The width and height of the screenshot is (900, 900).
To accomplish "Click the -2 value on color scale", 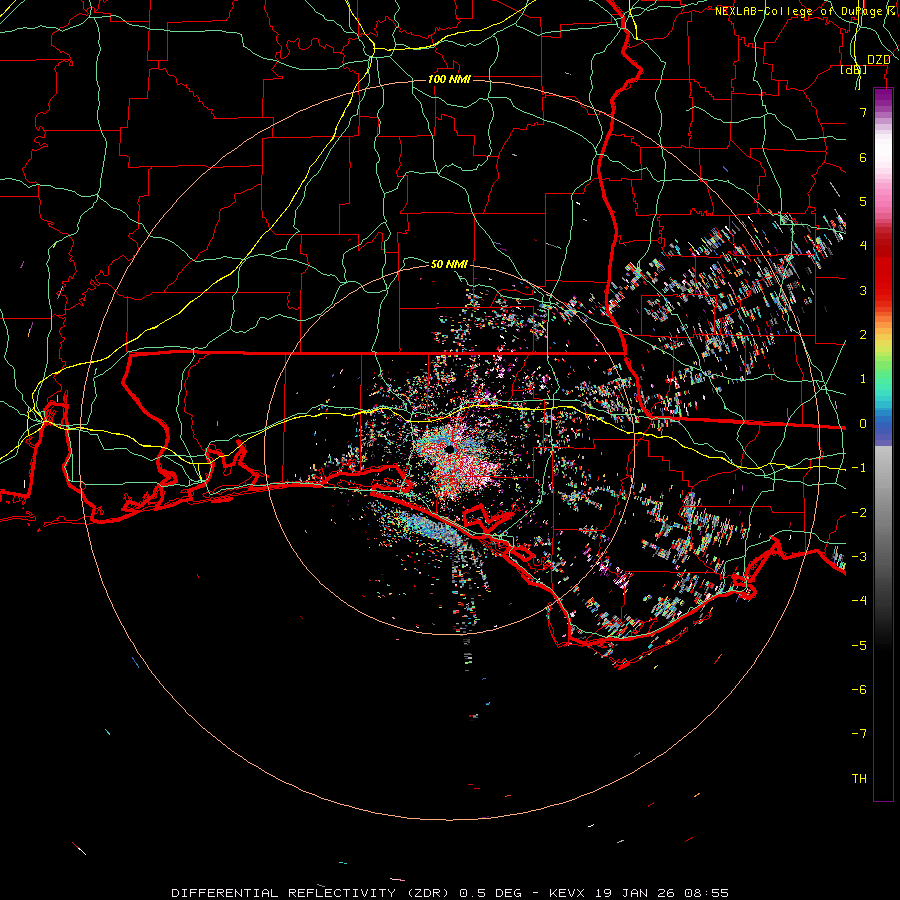I will 859,513.
